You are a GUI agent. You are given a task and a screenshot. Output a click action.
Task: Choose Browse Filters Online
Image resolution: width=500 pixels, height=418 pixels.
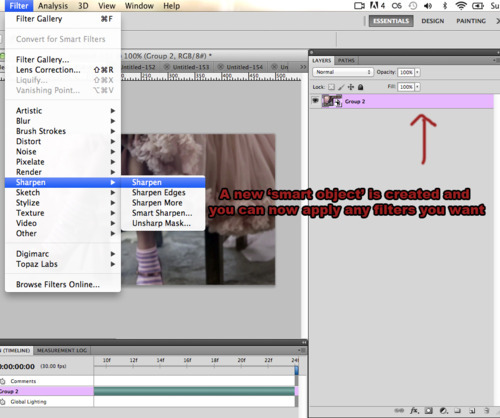pyautogui.click(x=63, y=285)
